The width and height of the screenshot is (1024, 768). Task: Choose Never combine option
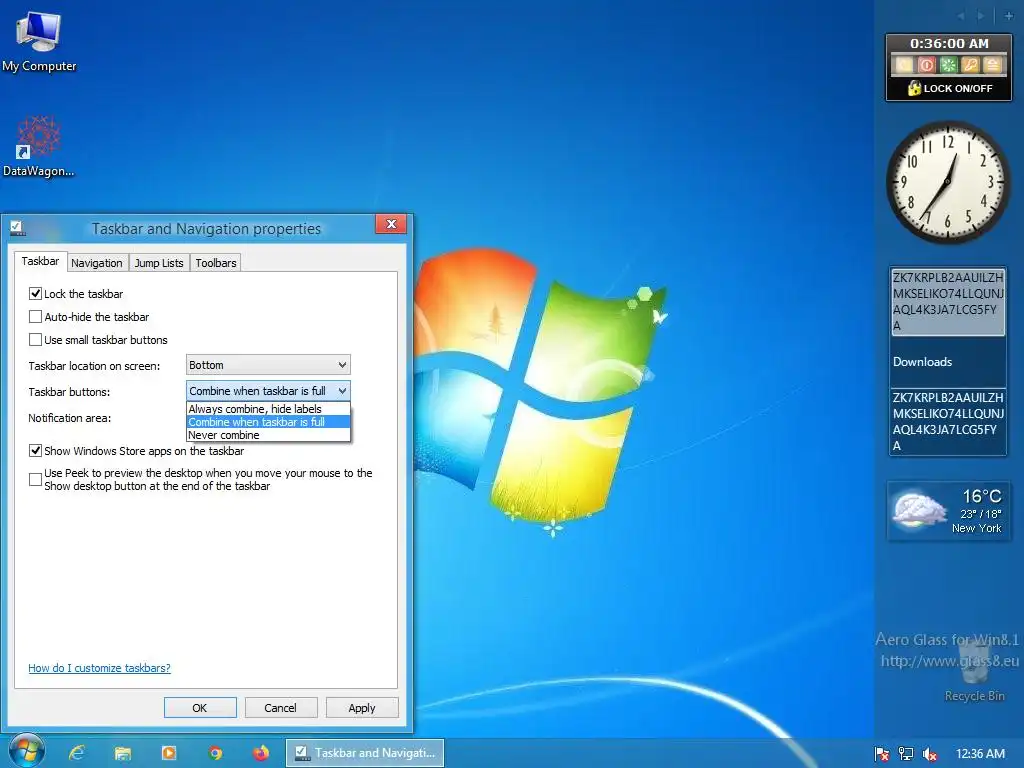tap(268, 435)
